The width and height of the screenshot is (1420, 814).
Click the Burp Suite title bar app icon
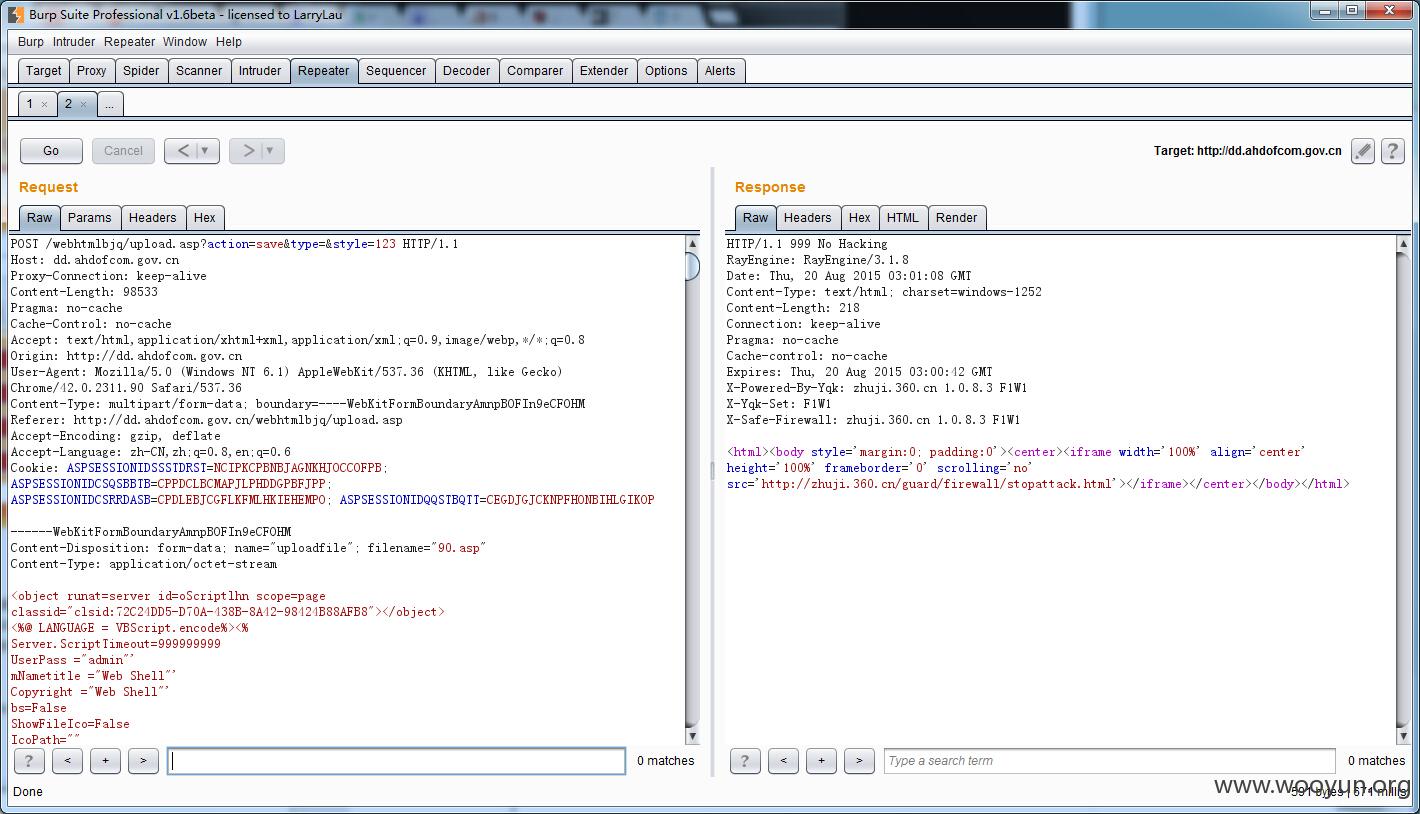[15, 13]
